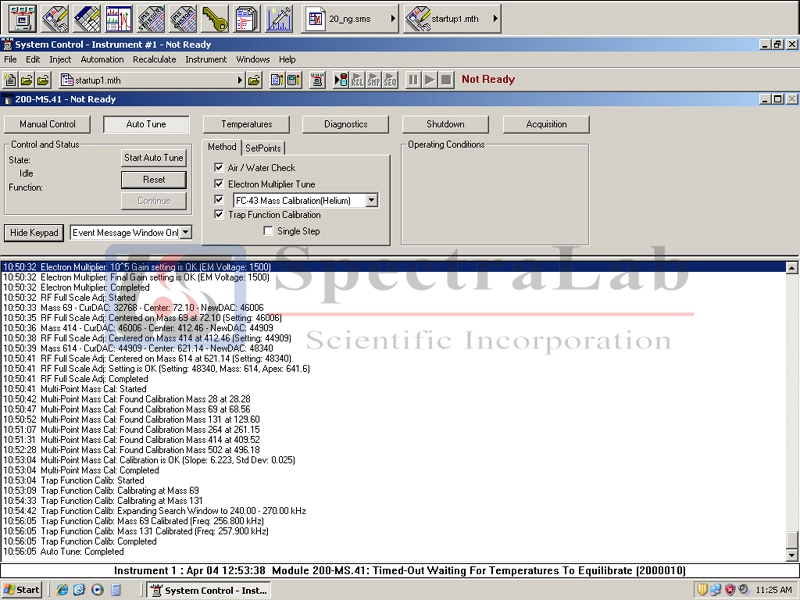800x600 pixels.
Task: Click the gold key security icon
Action: (x=212, y=18)
